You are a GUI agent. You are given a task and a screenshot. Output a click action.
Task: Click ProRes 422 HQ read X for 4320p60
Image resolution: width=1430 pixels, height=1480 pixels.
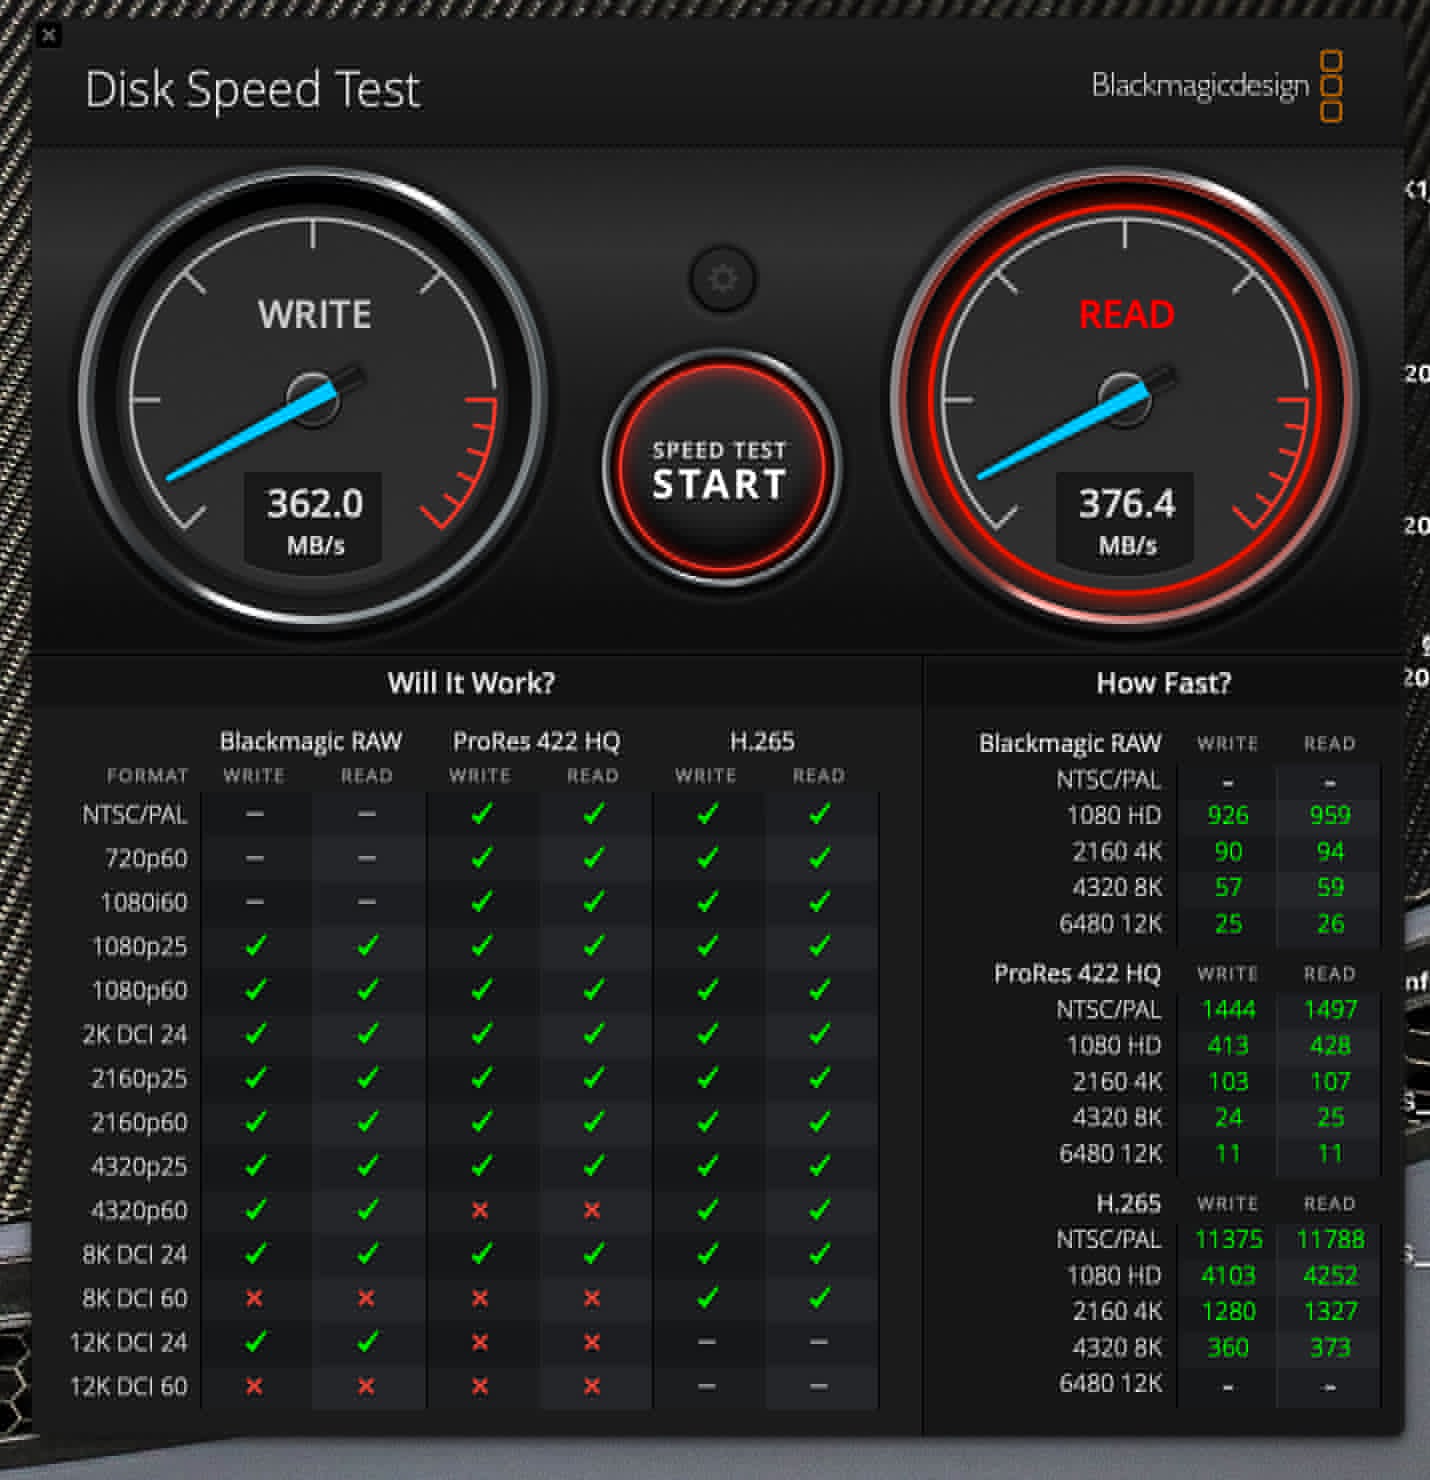[x=592, y=1210]
